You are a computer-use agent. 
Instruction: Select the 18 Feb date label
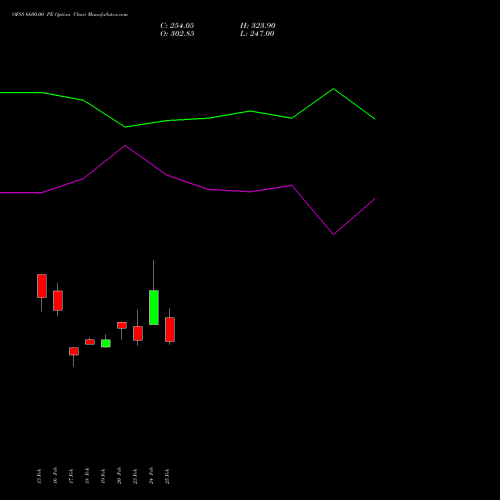[87, 476]
